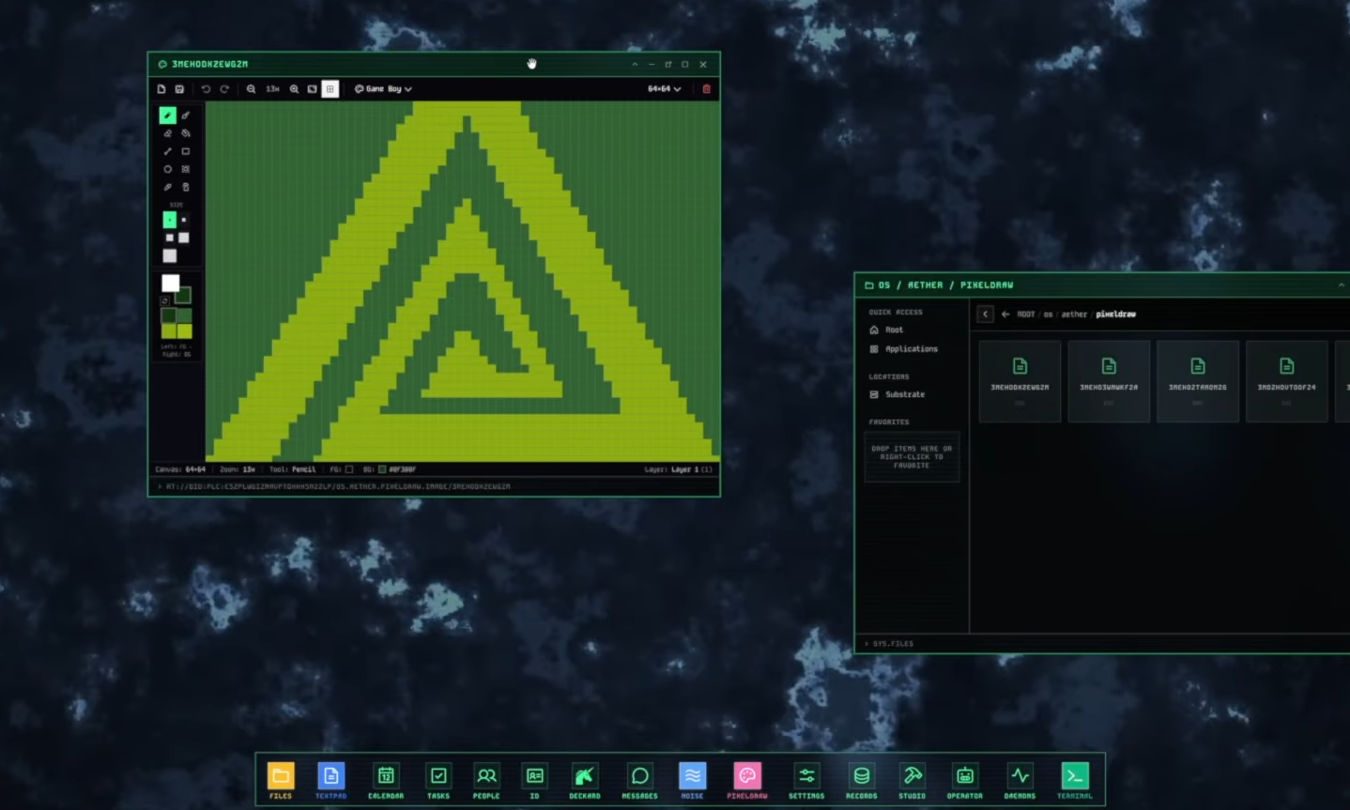Pick the medium green palette swatch
1350x810 pixels.
185,316
